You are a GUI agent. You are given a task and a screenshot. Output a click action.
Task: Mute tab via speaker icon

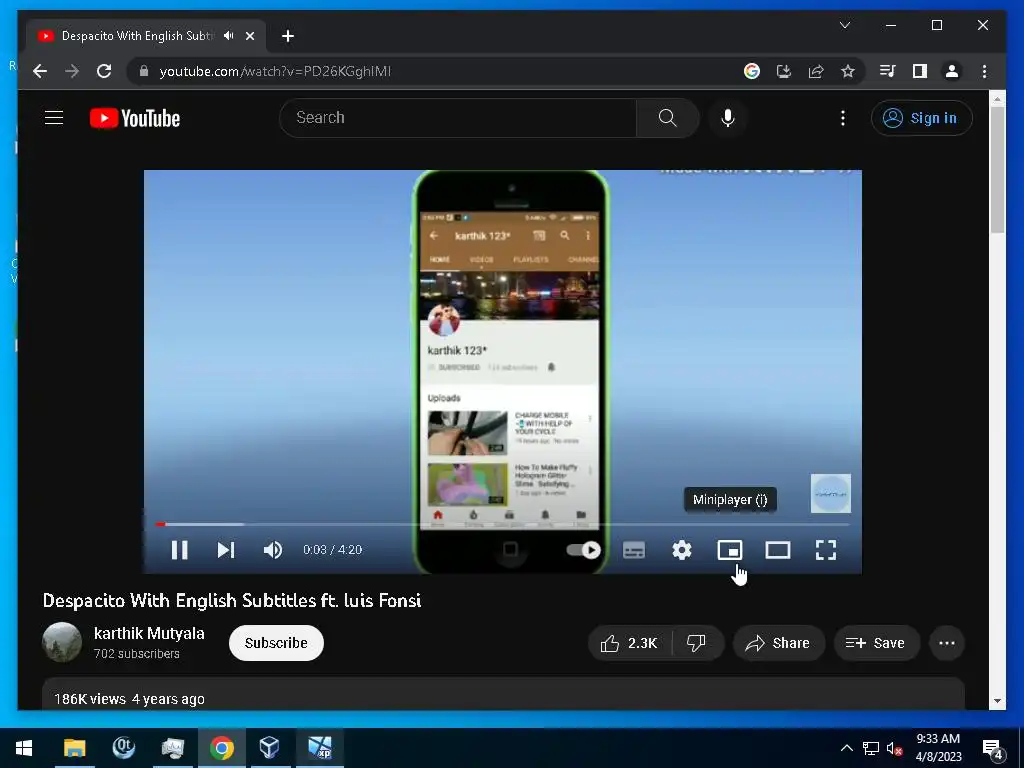click(229, 36)
